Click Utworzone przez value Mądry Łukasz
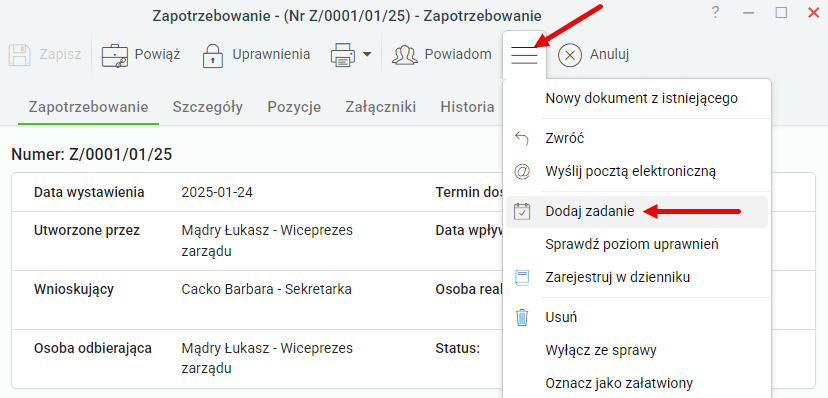 point(267,241)
